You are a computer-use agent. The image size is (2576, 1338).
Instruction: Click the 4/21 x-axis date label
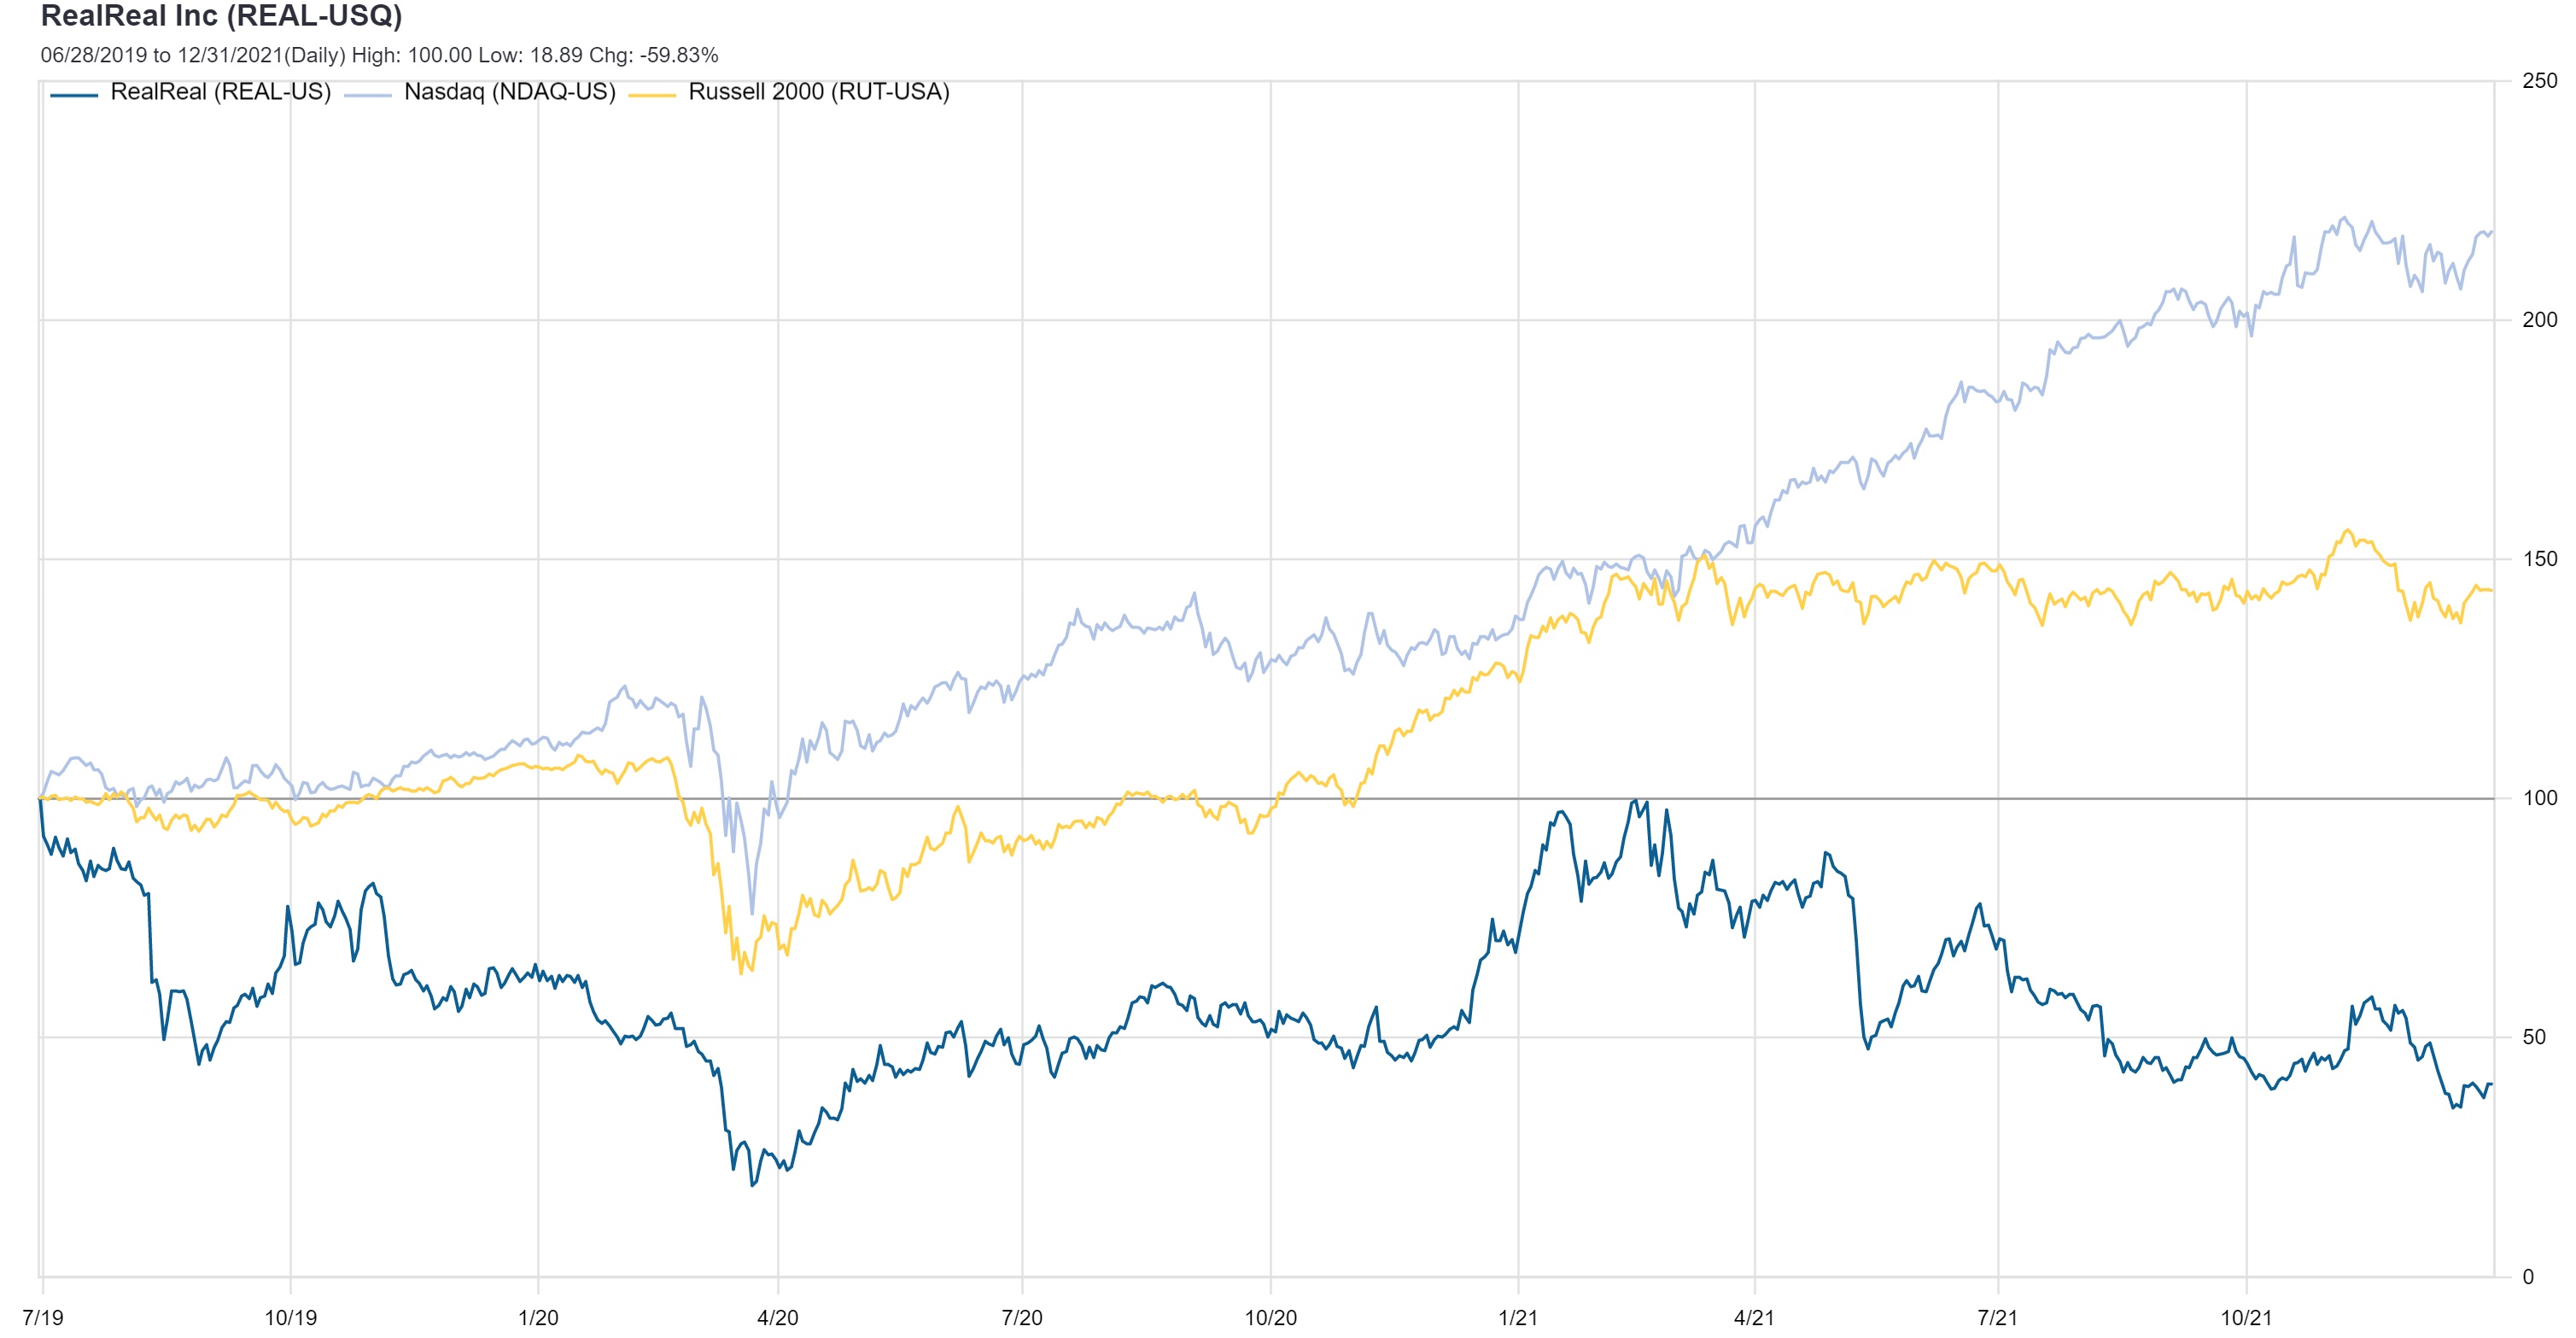tap(1753, 1317)
